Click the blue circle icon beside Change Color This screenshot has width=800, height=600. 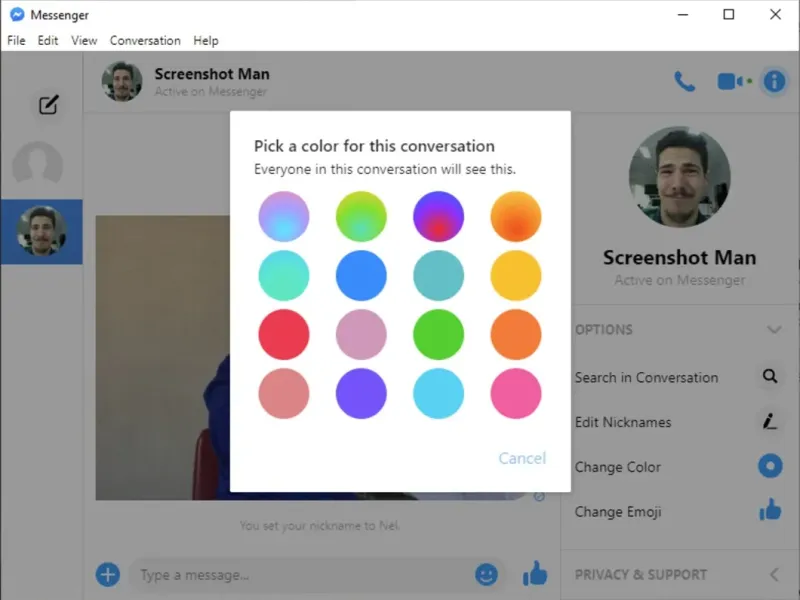(770, 466)
